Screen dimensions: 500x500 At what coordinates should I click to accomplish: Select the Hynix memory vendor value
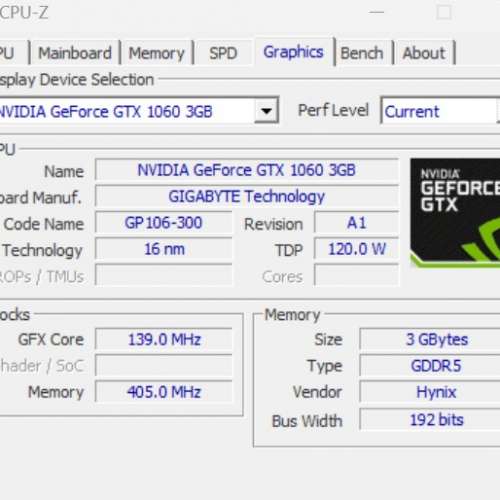(x=430, y=392)
